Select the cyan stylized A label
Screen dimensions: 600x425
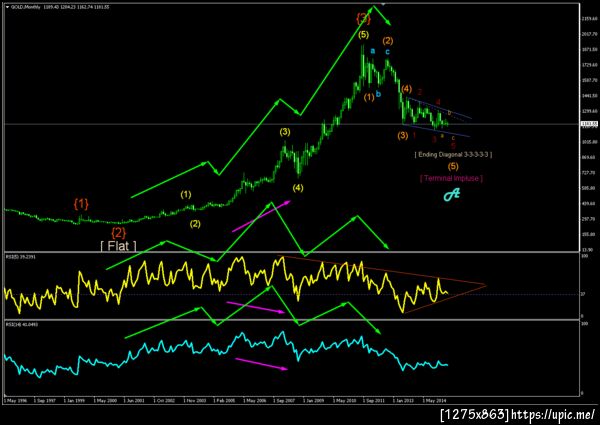click(452, 195)
